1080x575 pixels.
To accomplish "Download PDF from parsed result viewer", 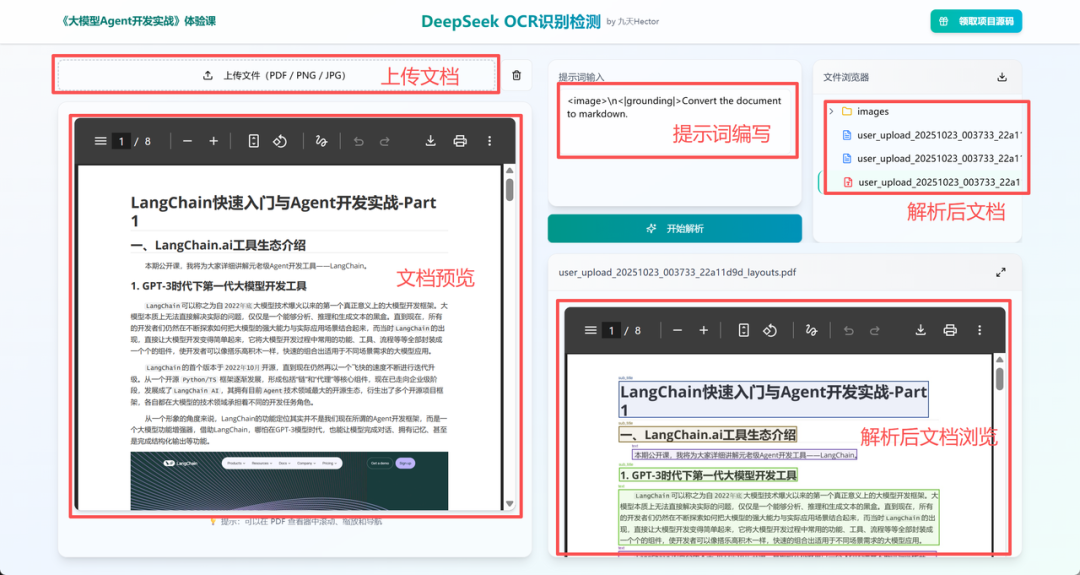I will pos(920,331).
